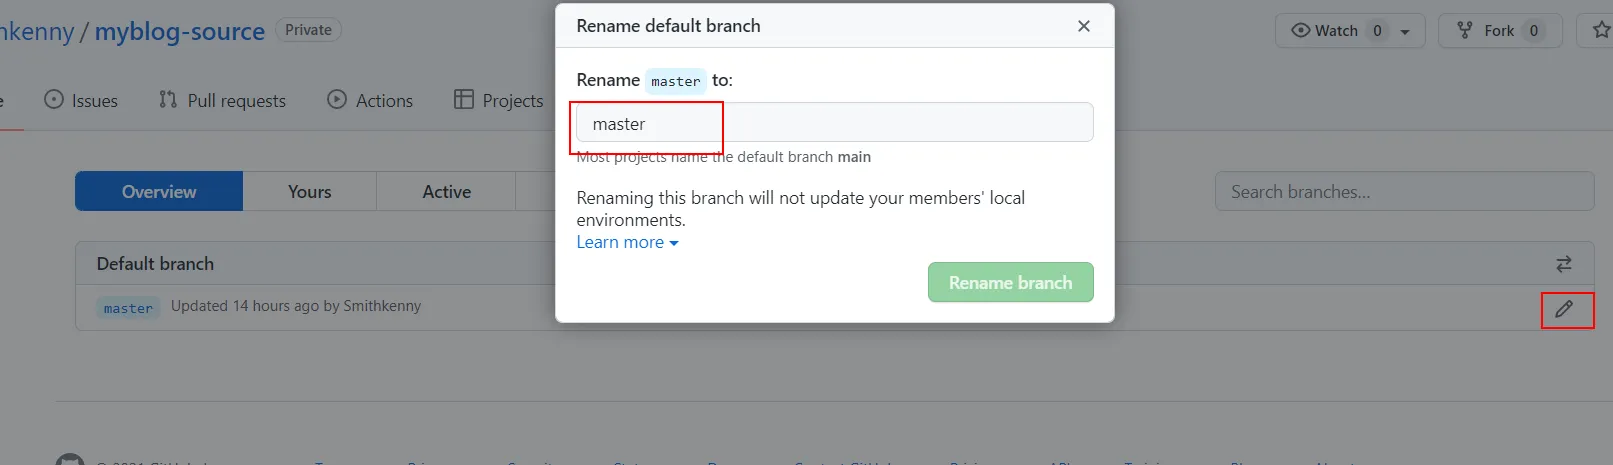Open the Issues tab
The width and height of the screenshot is (1613, 465).
pyautogui.click(x=81, y=100)
